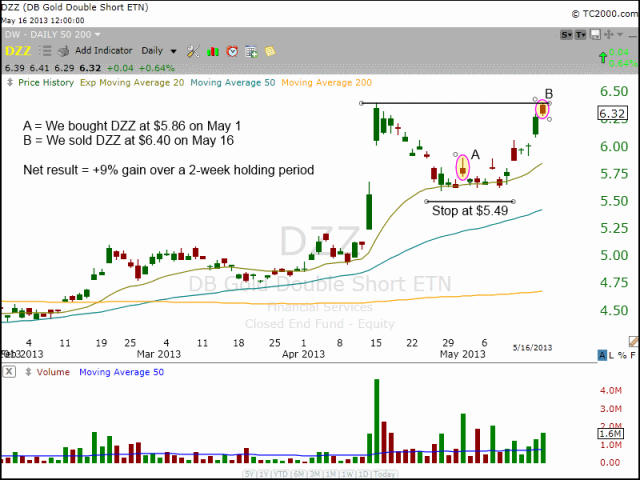
Task: Click the add to watchlist table icon
Action: pos(251,51)
